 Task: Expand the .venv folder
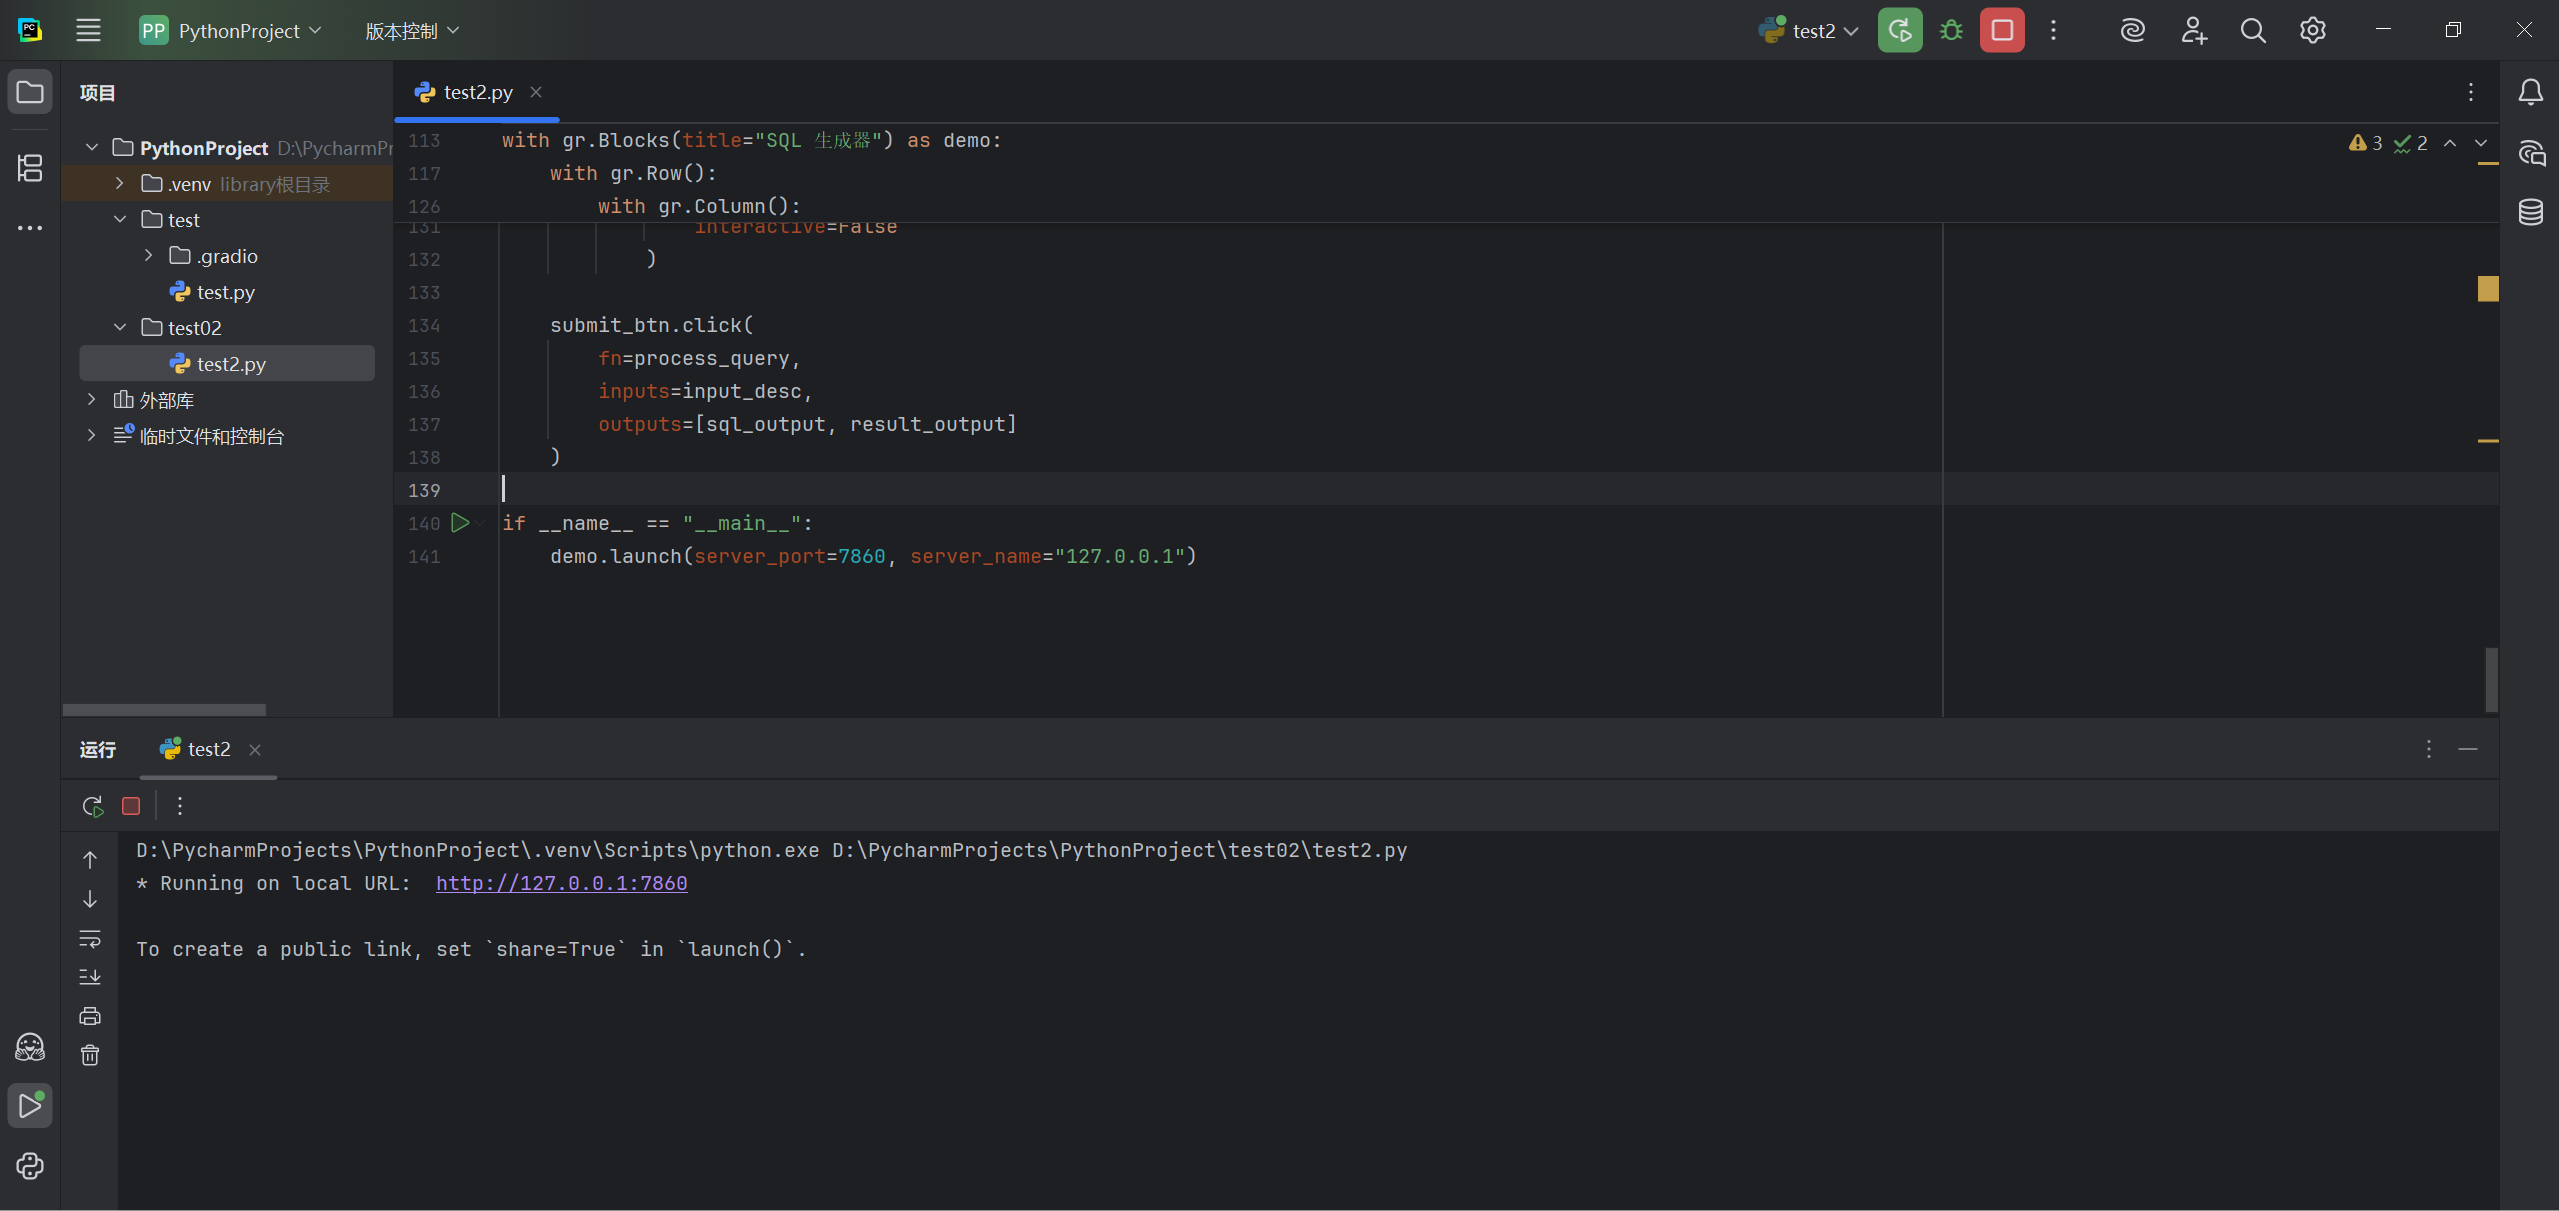point(120,184)
